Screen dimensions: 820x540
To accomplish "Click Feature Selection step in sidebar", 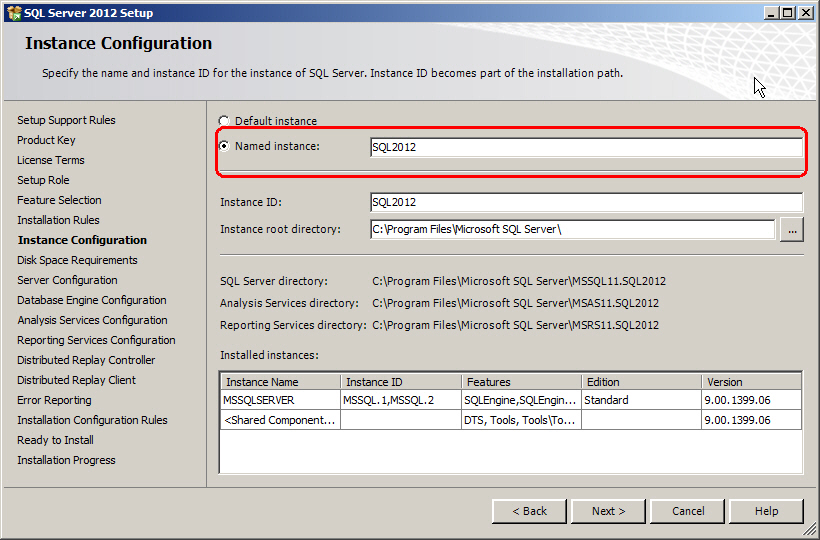I will coord(59,200).
